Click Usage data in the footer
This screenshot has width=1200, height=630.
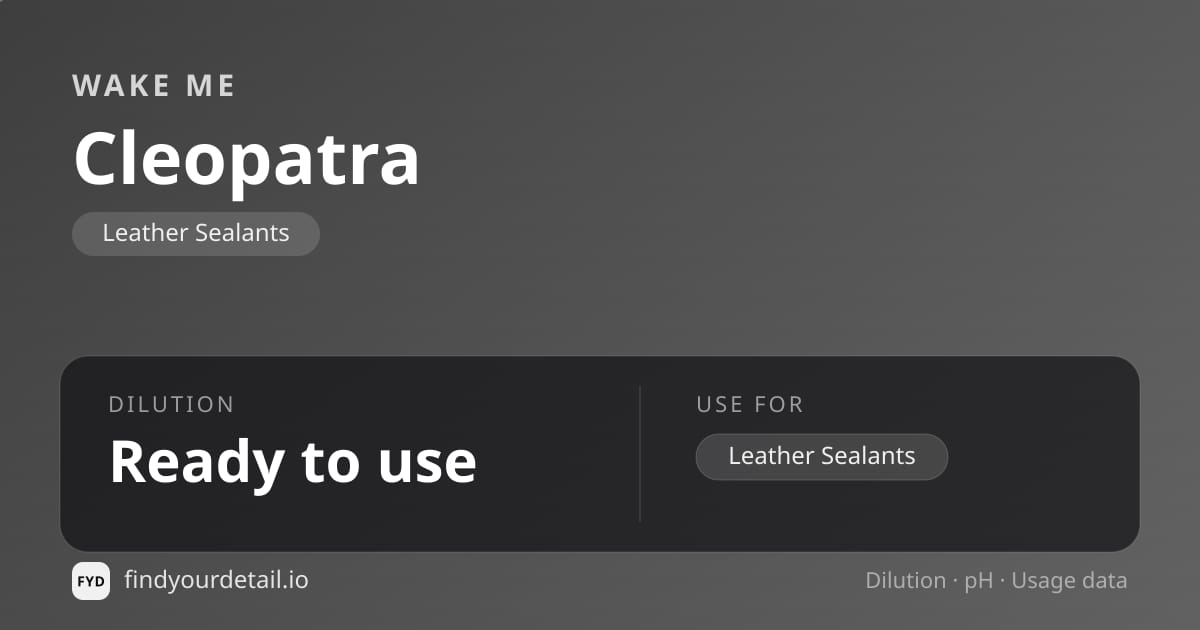point(1069,582)
